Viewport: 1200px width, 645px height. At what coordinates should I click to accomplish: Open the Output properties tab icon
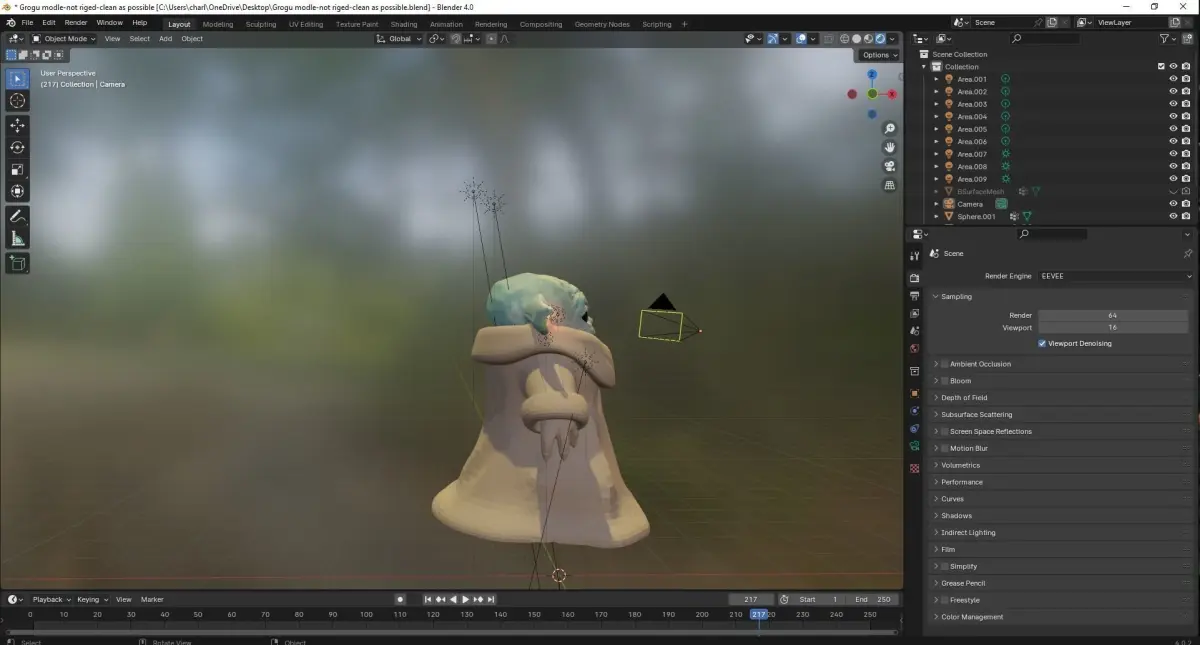(914, 296)
